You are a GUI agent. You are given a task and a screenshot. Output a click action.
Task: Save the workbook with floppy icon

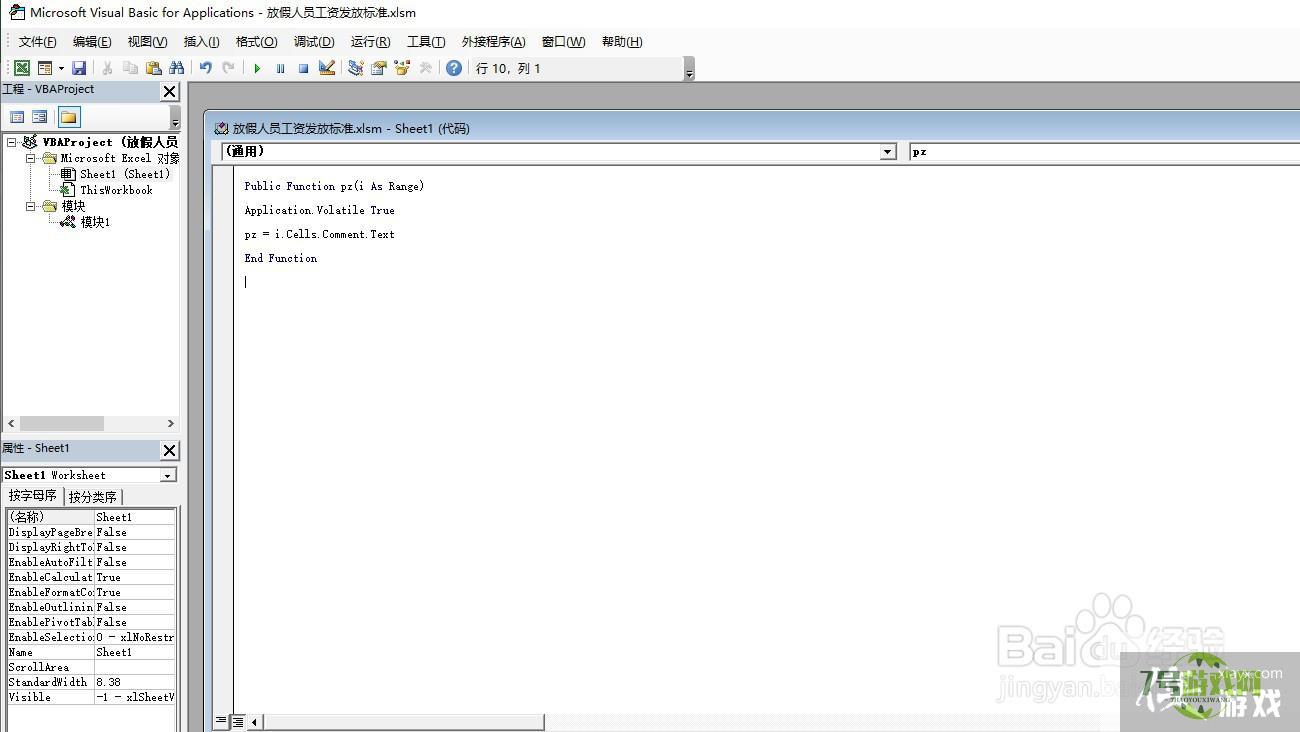(79, 68)
